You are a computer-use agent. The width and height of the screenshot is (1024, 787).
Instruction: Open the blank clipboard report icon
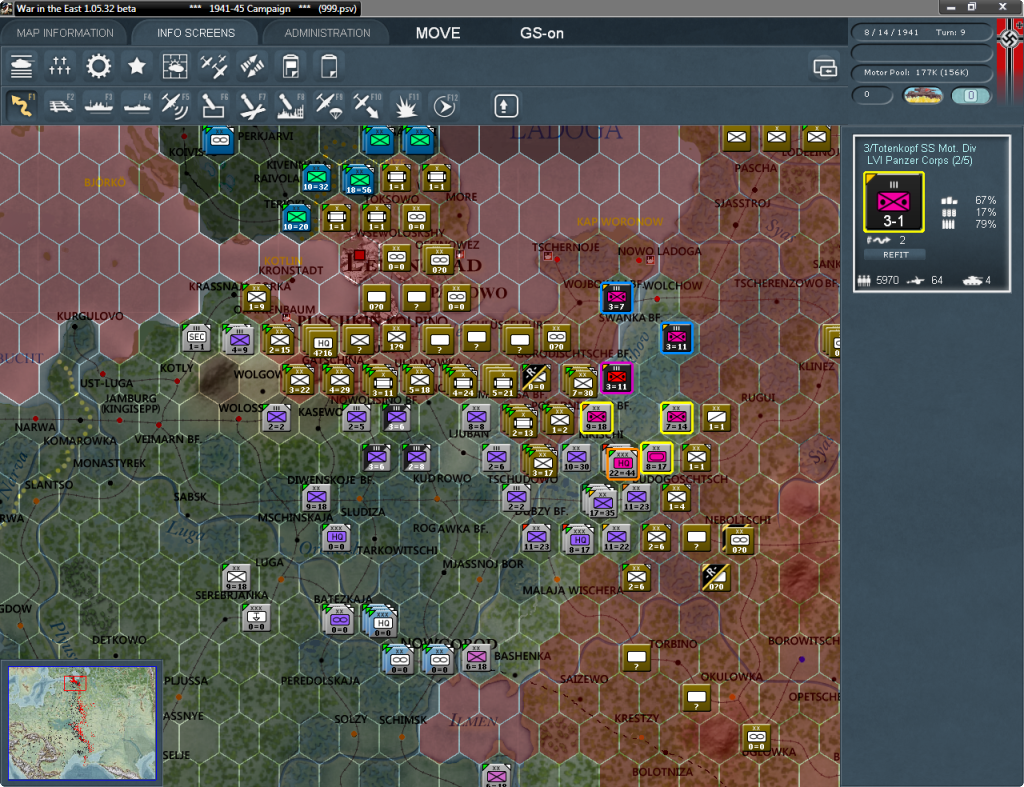pyautogui.click(x=329, y=66)
